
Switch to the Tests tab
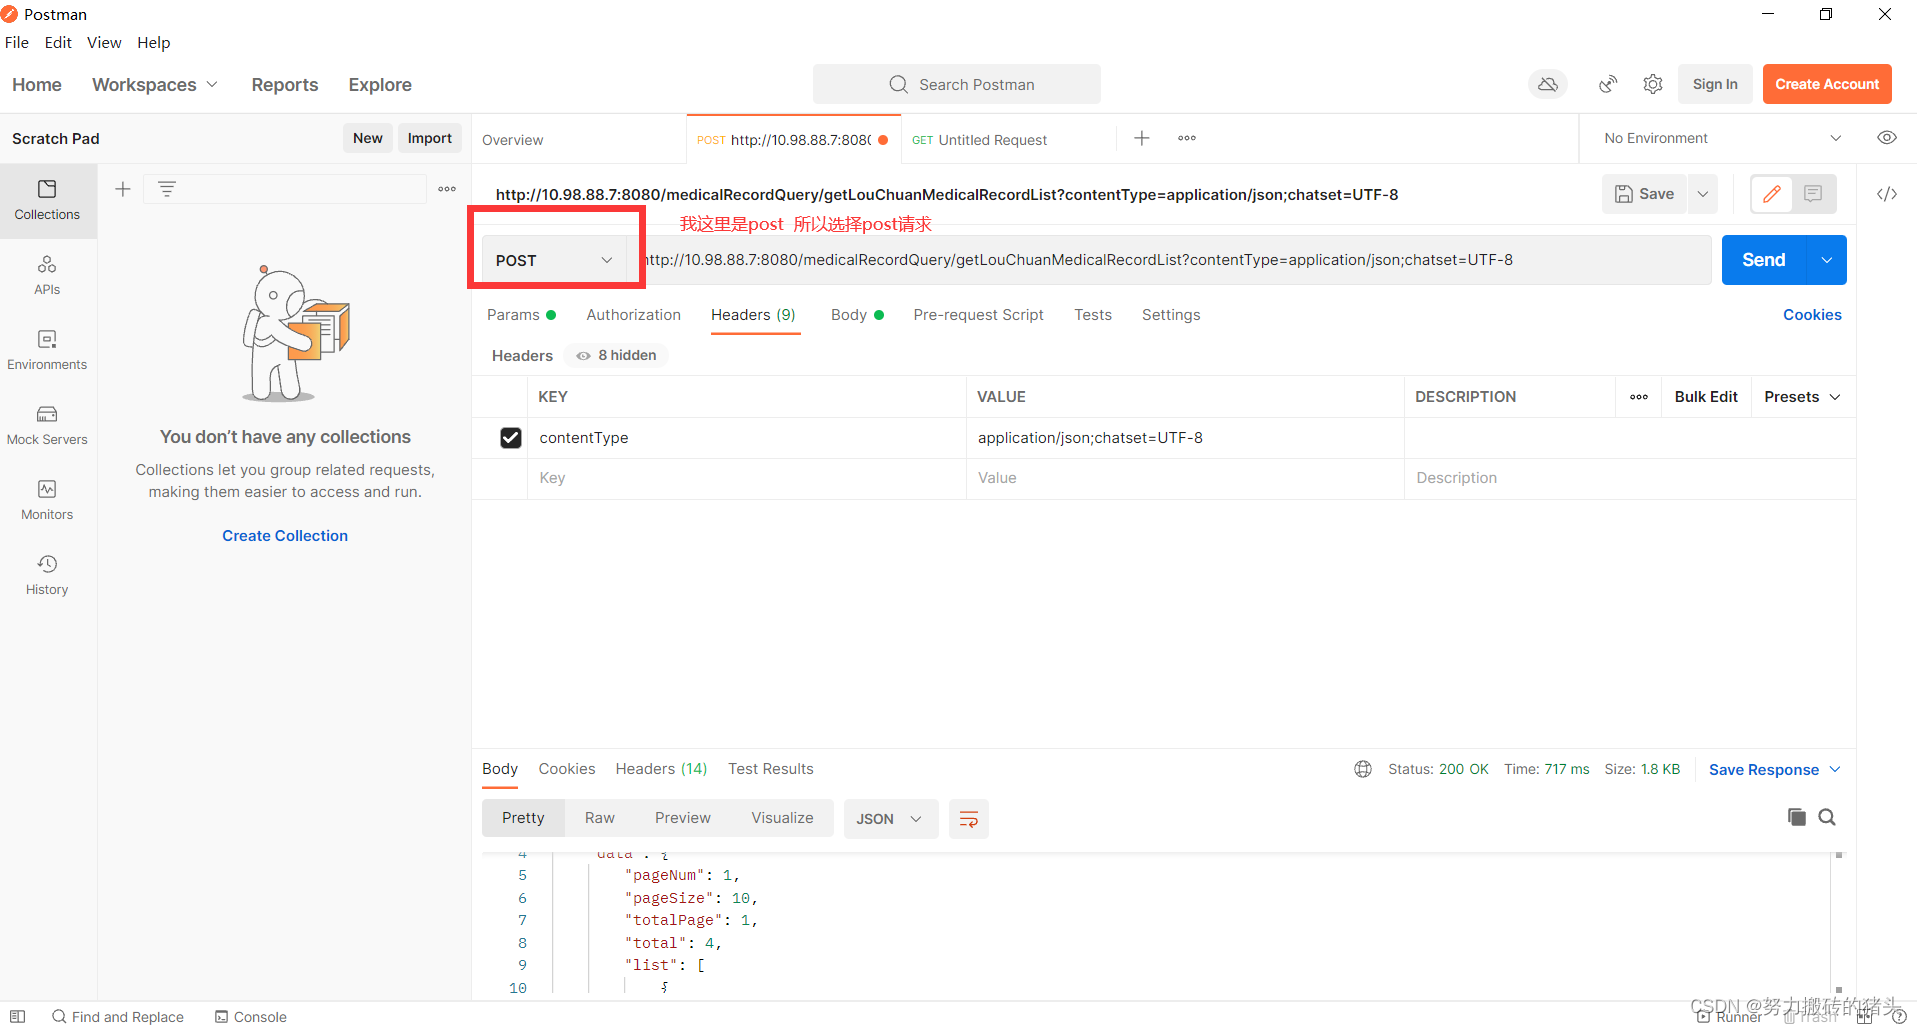point(1093,315)
